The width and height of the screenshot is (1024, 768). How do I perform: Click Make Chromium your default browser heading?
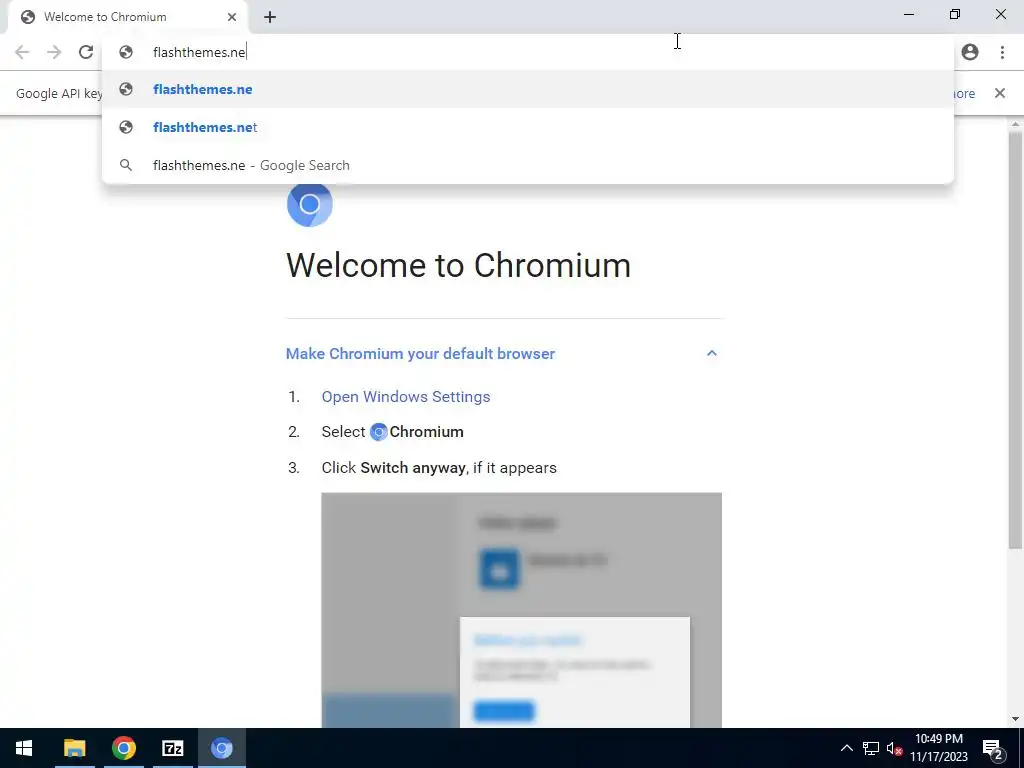(x=421, y=353)
